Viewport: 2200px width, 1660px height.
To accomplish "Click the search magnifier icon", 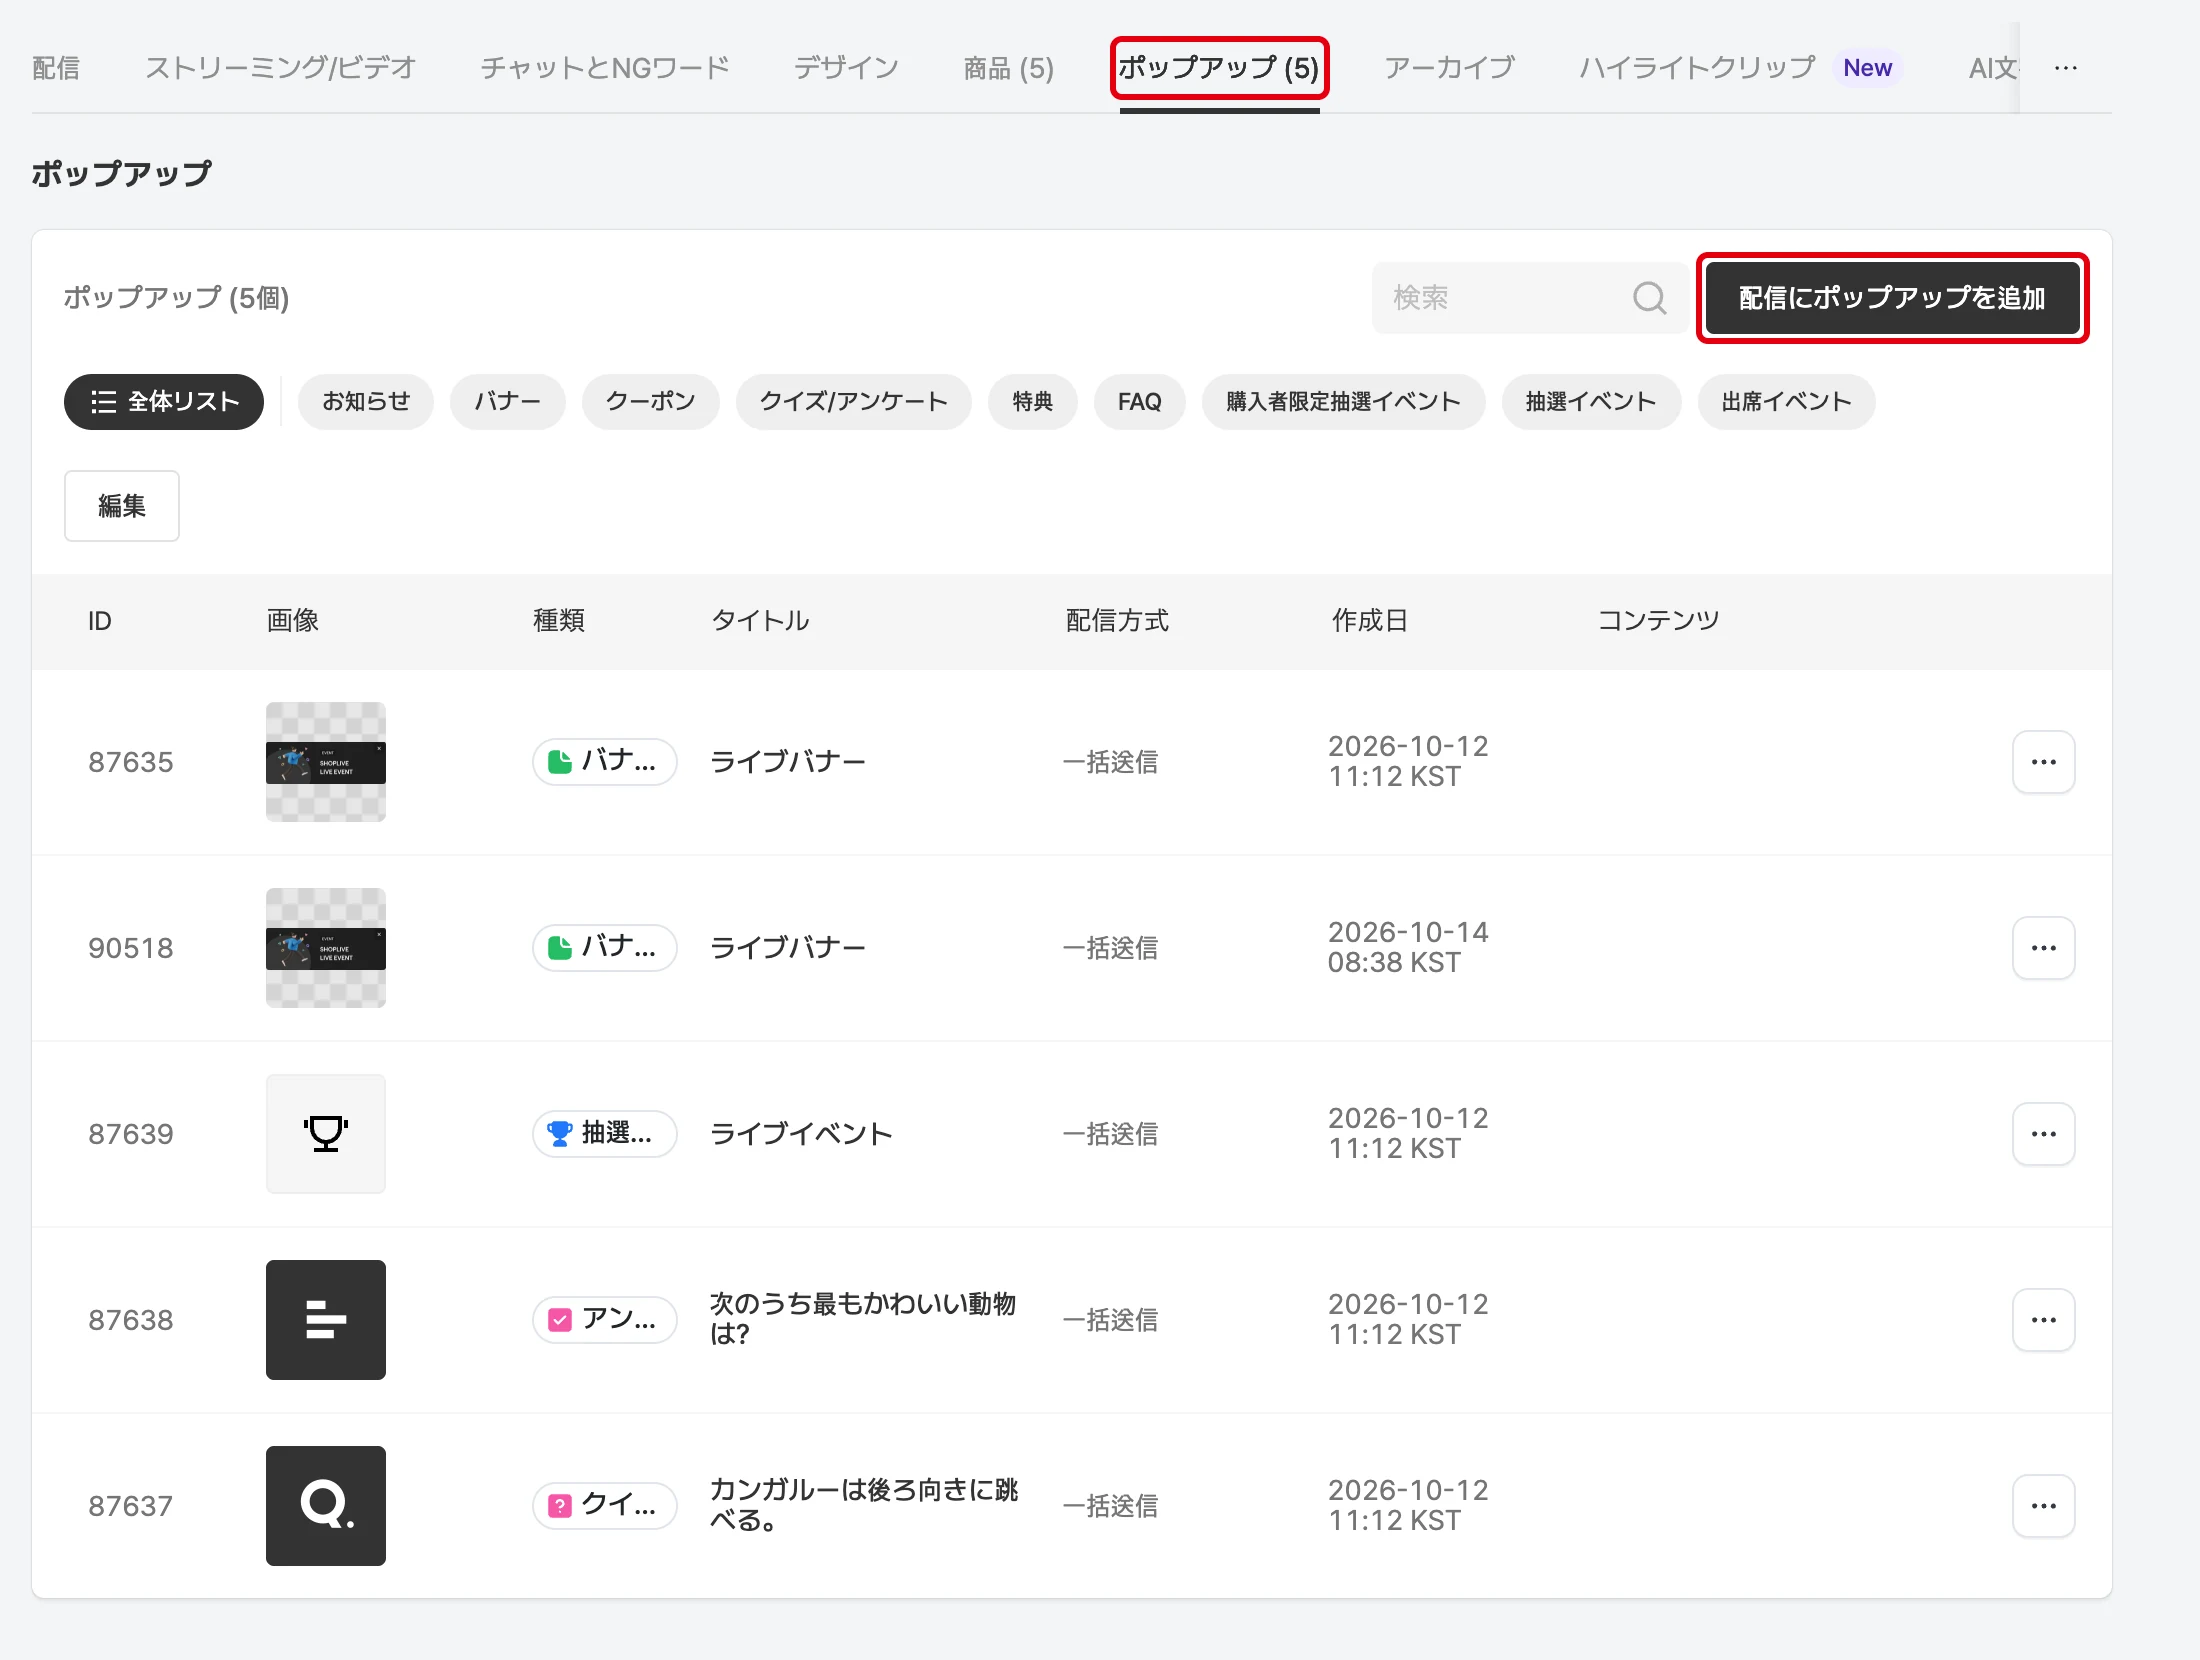I will (x=1649, y=298).
